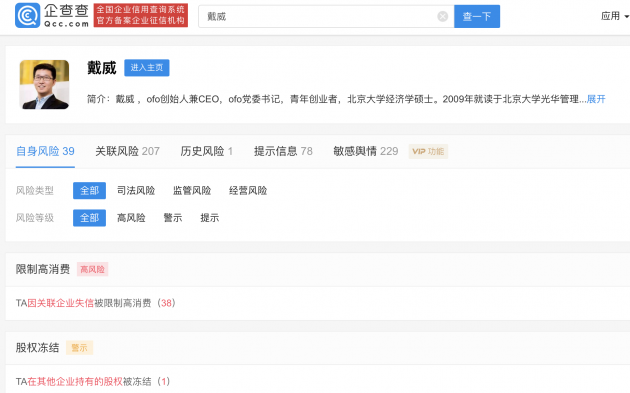
Task: Click the orange 警示 tag beside 股权冻结
Action: [x=79, y=348]
